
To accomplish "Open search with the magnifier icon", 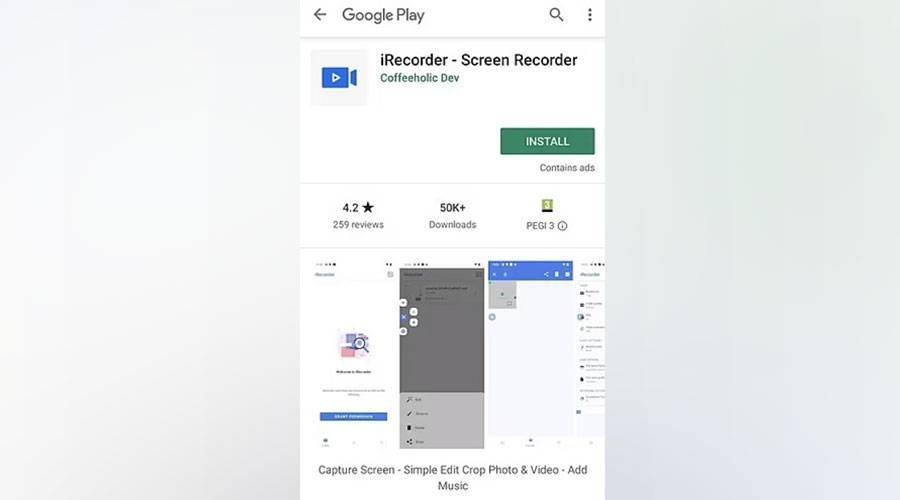I will [556, 14].
